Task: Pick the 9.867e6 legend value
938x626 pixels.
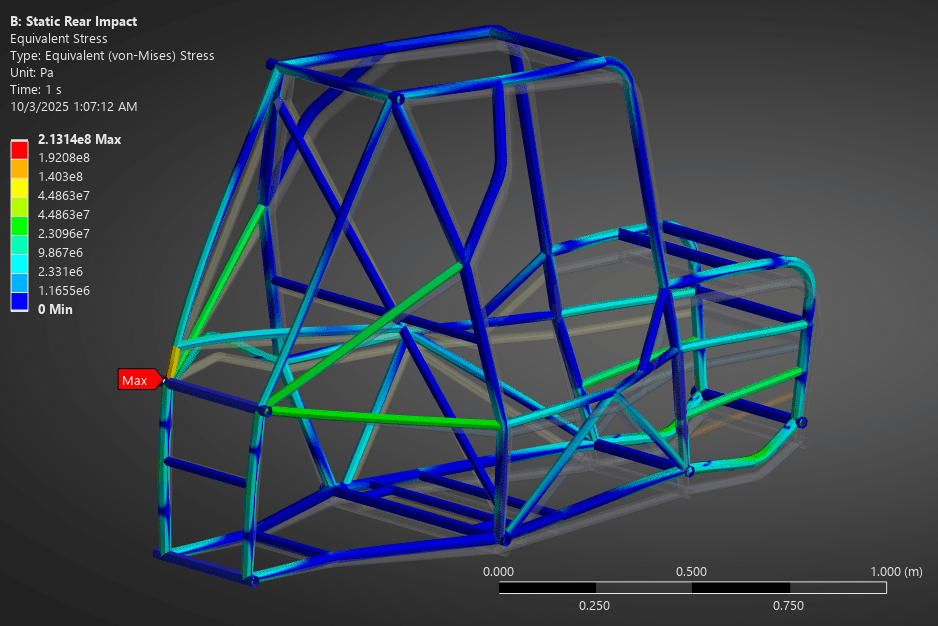Action: point(60,252)
